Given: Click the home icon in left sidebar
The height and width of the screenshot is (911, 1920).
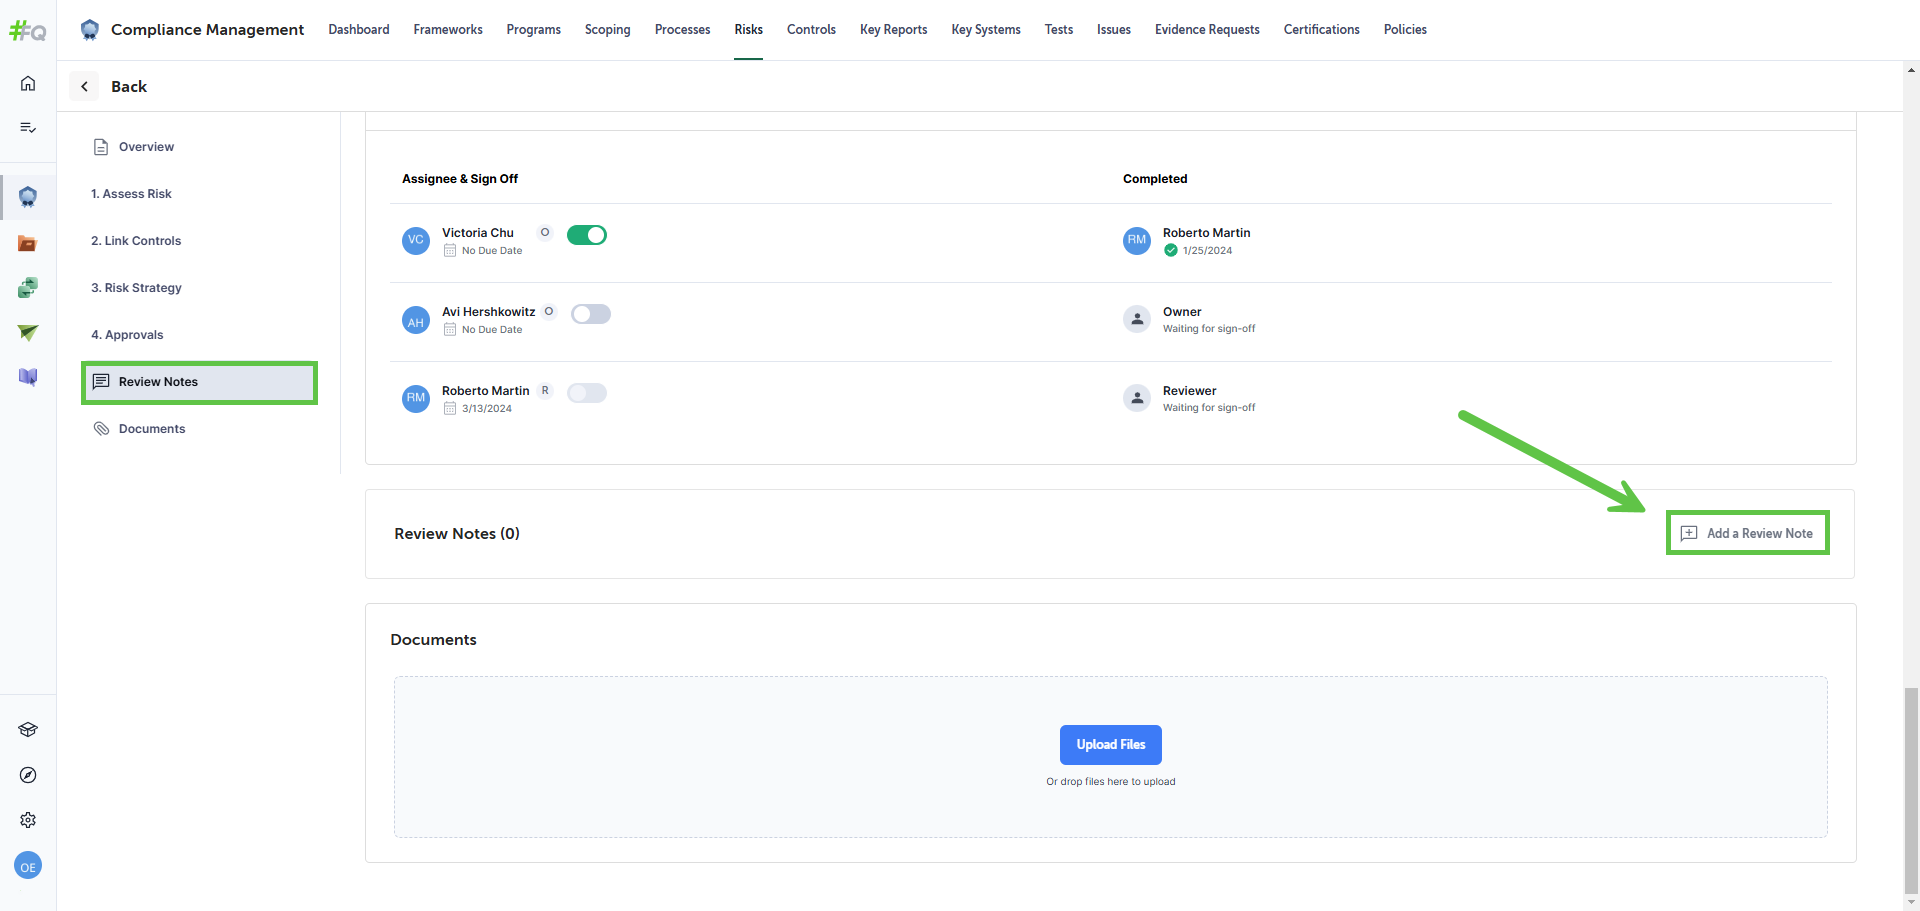Looking at the screenshot, I should pos(28,83).
